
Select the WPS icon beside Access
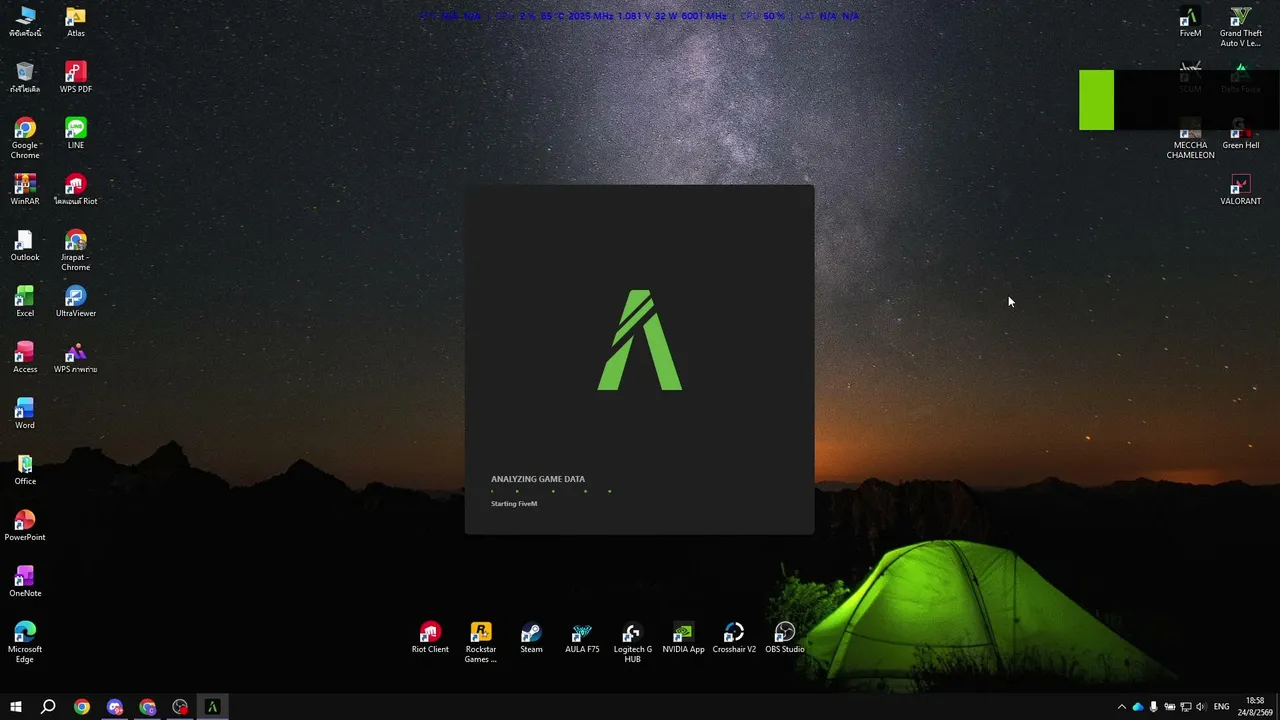click(x=75, y=358)
